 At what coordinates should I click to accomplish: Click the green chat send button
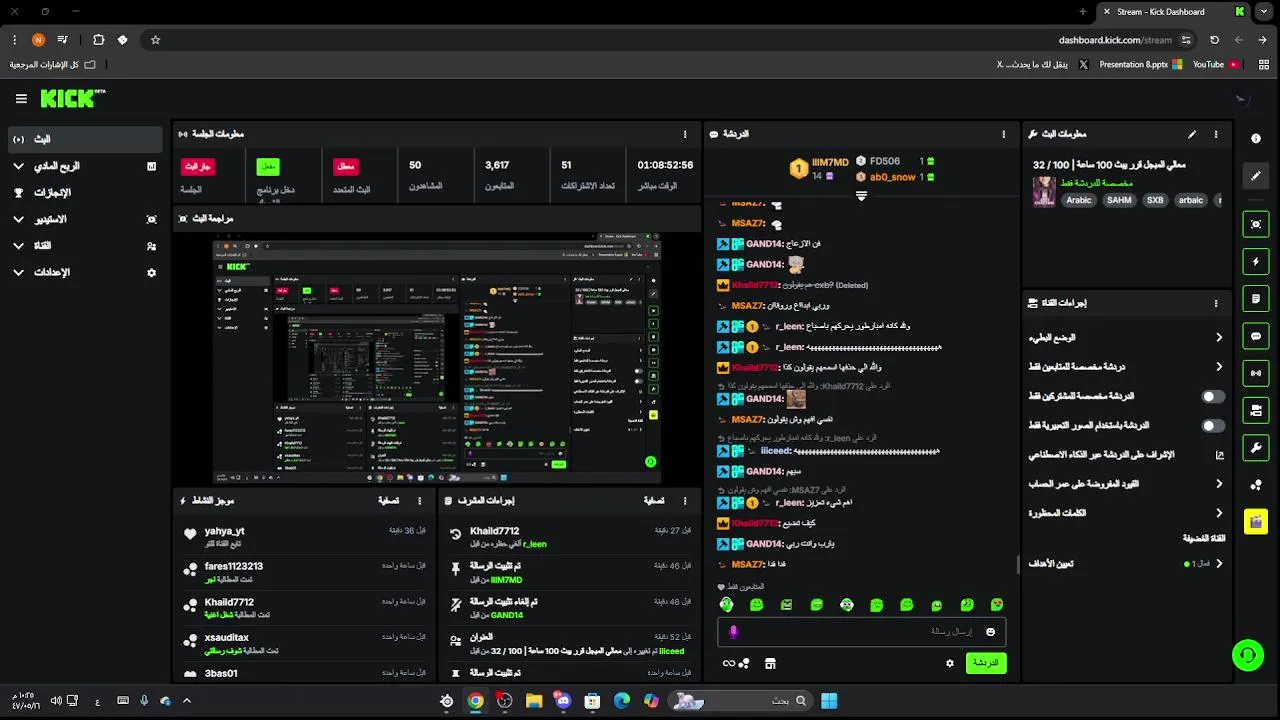986,663
